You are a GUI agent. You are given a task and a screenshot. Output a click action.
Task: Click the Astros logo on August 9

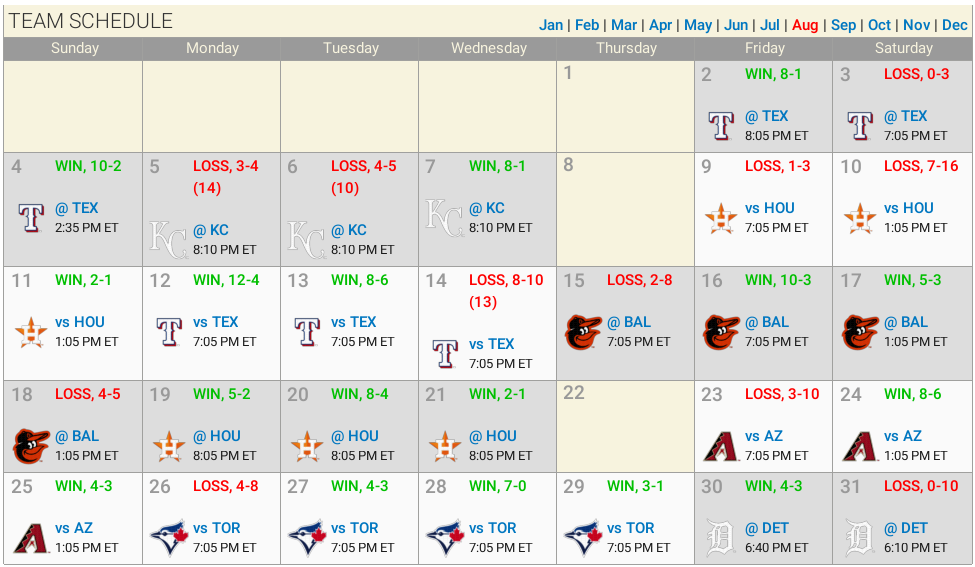click(721, 217)
